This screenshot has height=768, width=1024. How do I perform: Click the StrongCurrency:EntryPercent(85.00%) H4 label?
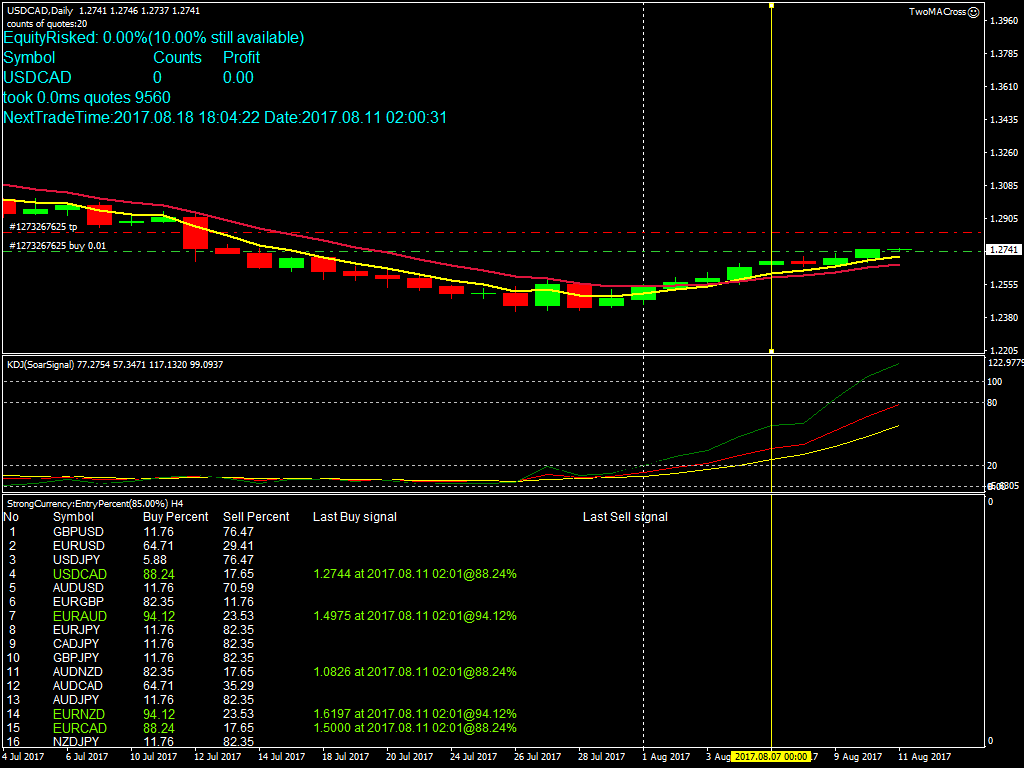(95, 504)
